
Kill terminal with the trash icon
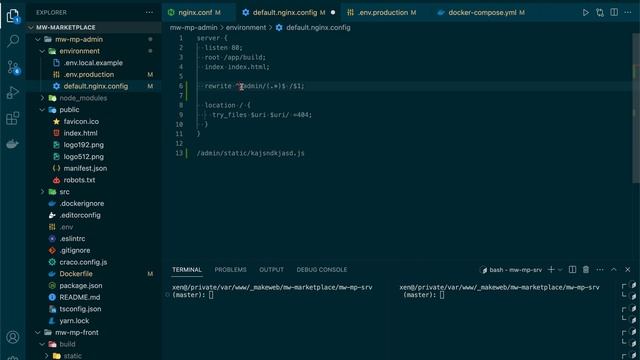tap(586, 269)
